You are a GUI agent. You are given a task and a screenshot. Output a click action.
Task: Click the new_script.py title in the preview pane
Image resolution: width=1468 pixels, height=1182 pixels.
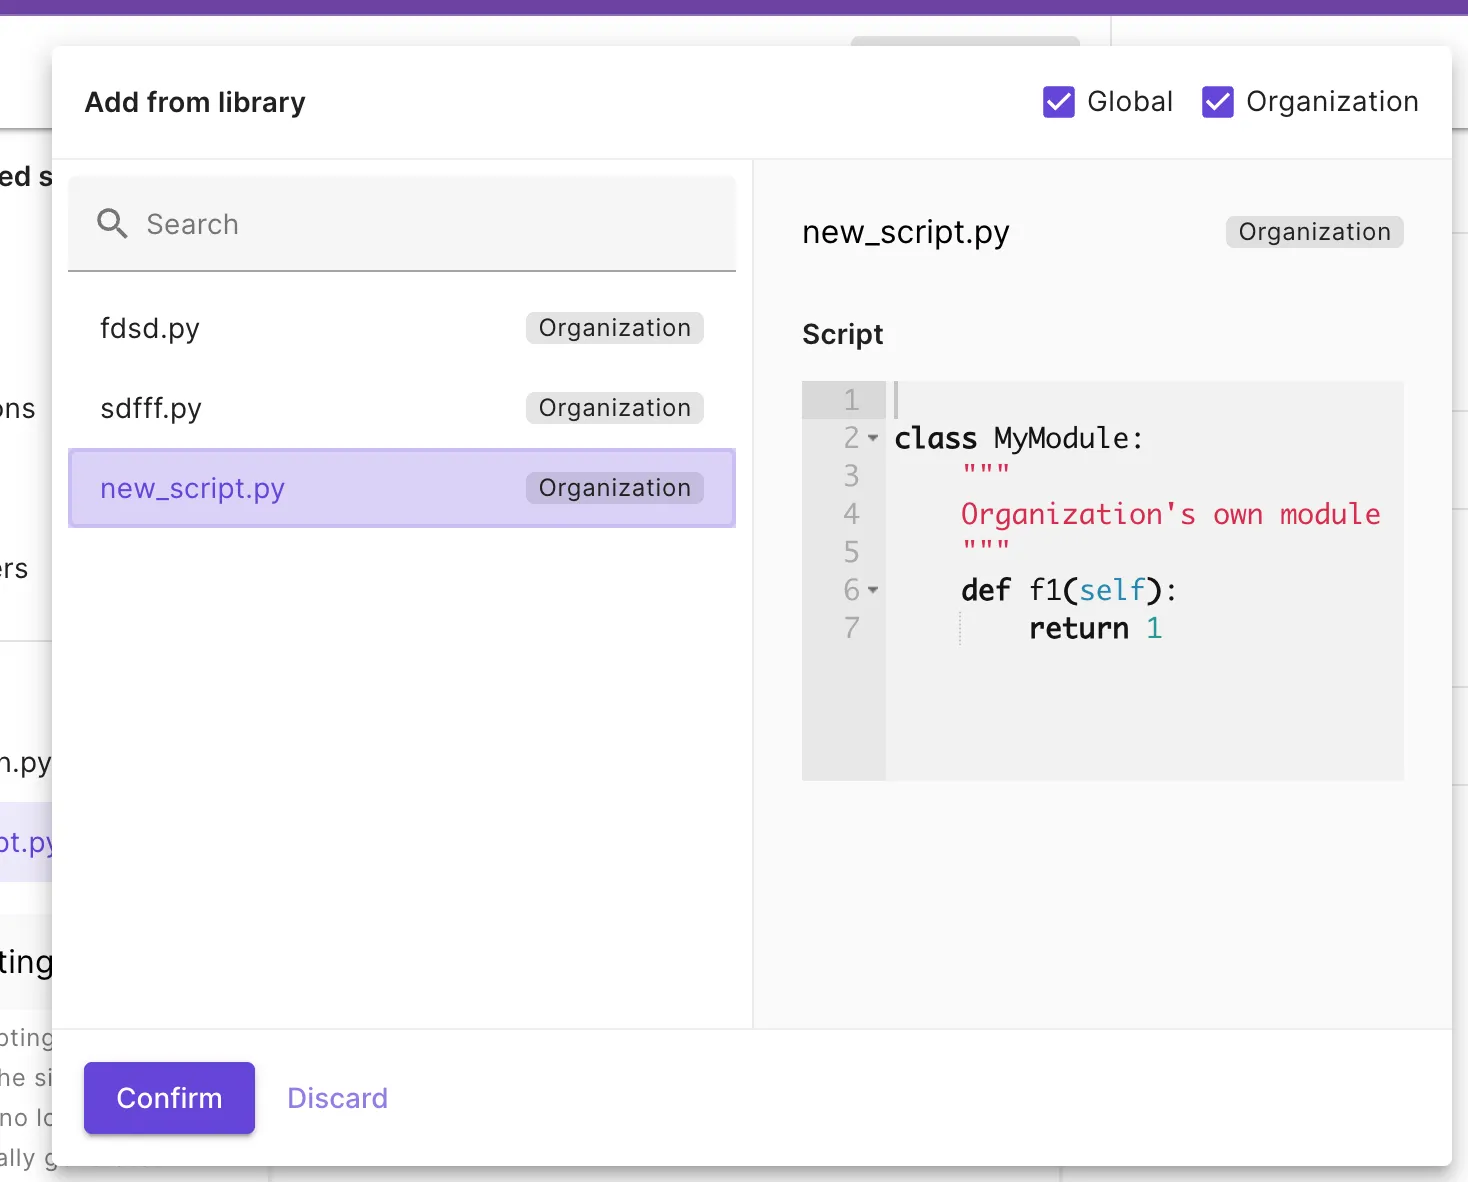tap(906, 232)
